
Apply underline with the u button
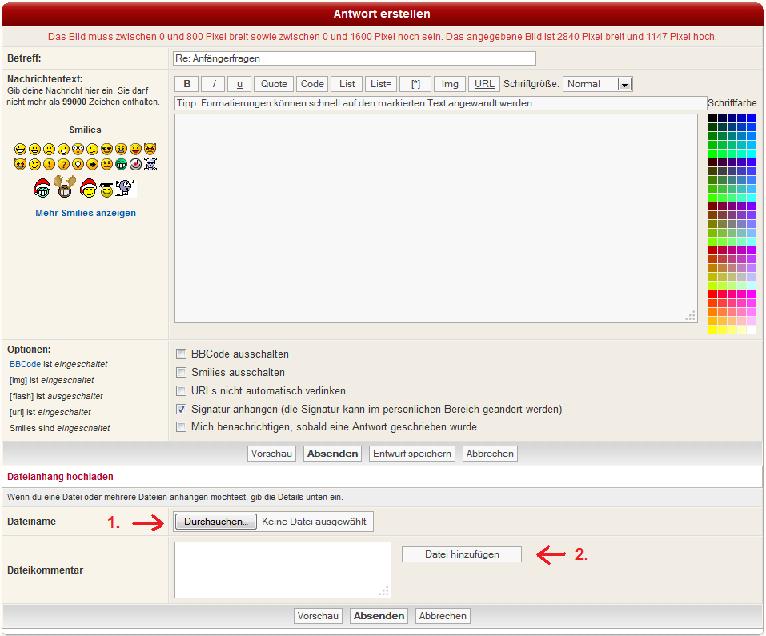(239, 84)
